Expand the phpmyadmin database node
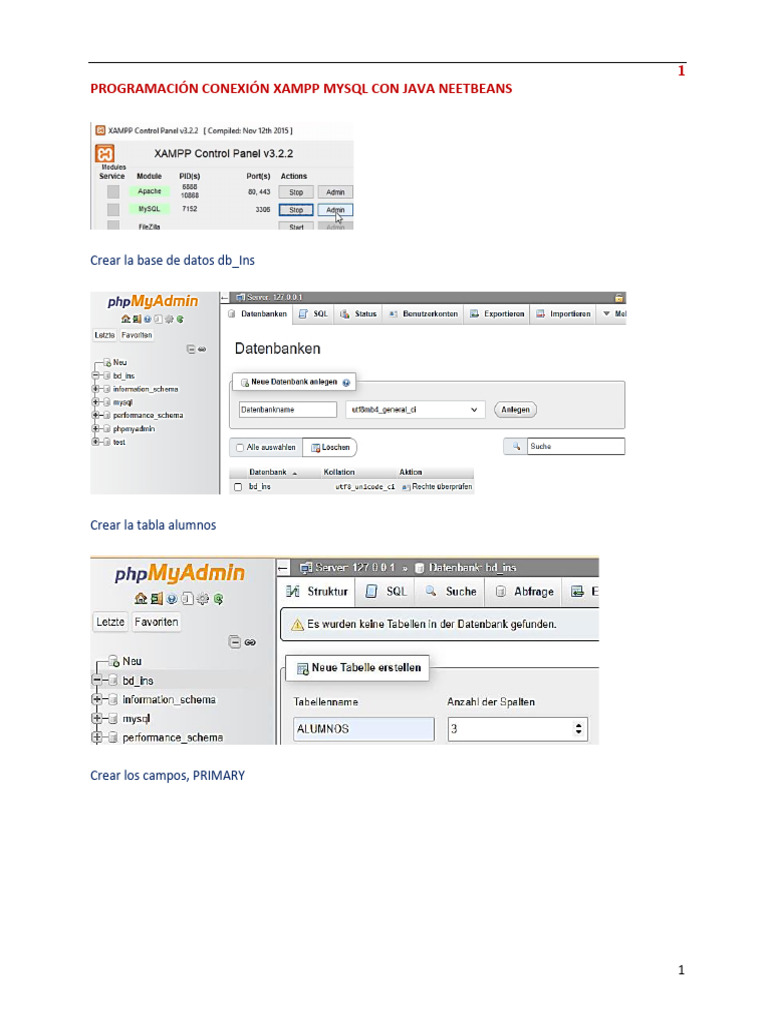 coord(96,429)
